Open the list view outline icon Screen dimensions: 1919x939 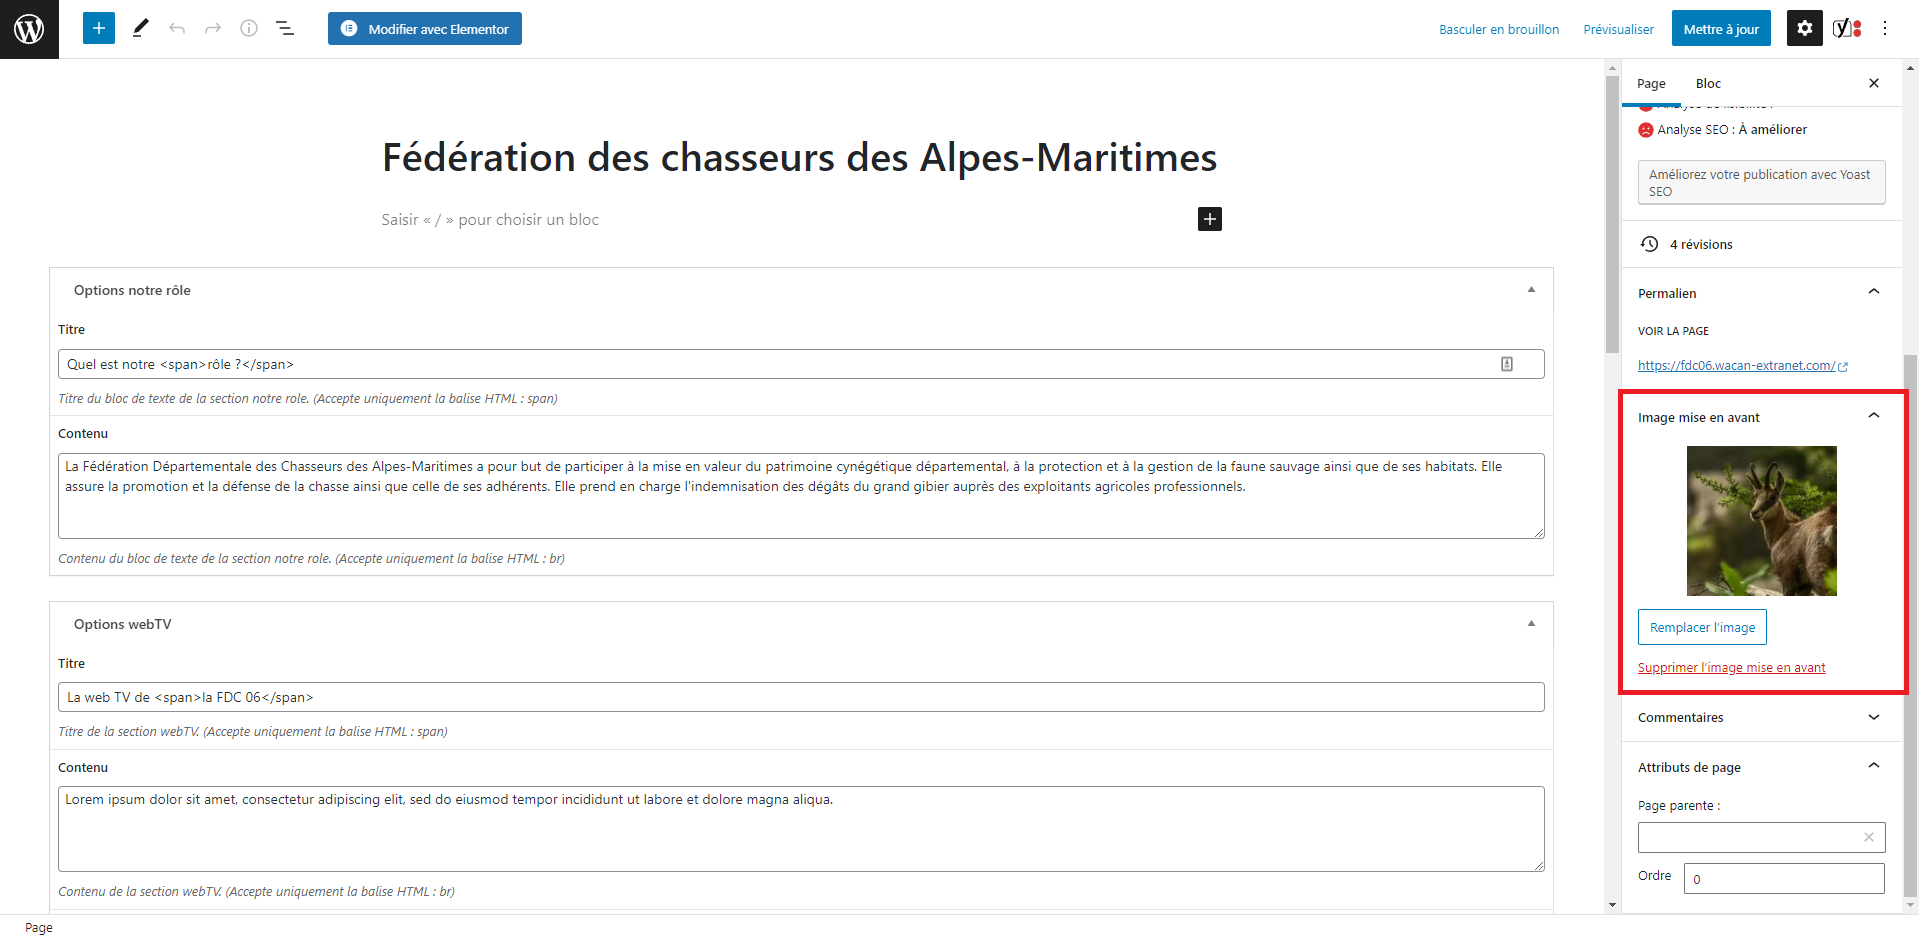(285, 28)
